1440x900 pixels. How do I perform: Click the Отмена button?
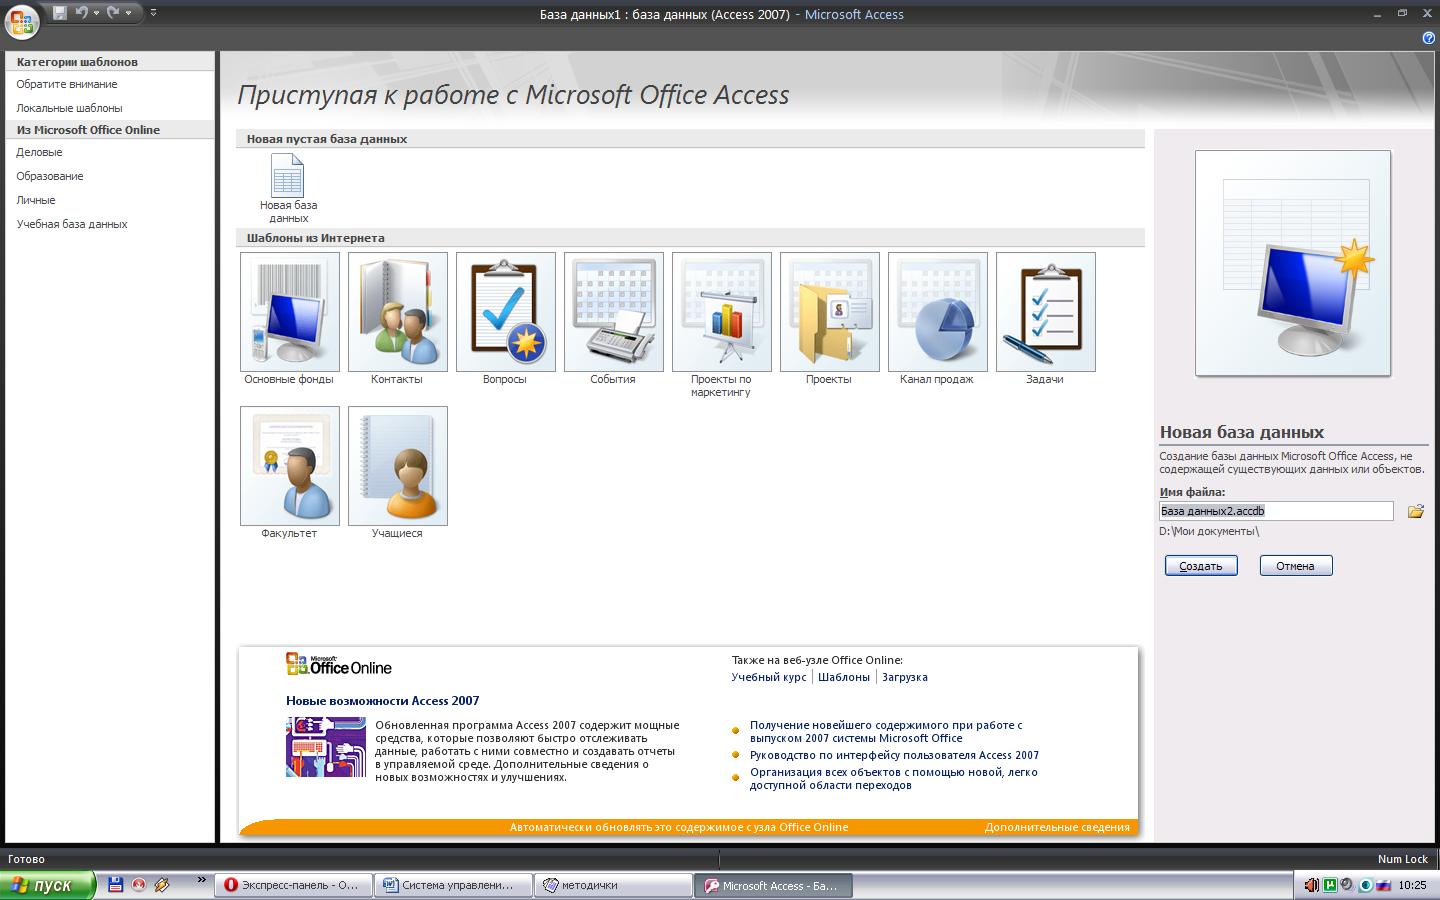[x=1295, y=566]
